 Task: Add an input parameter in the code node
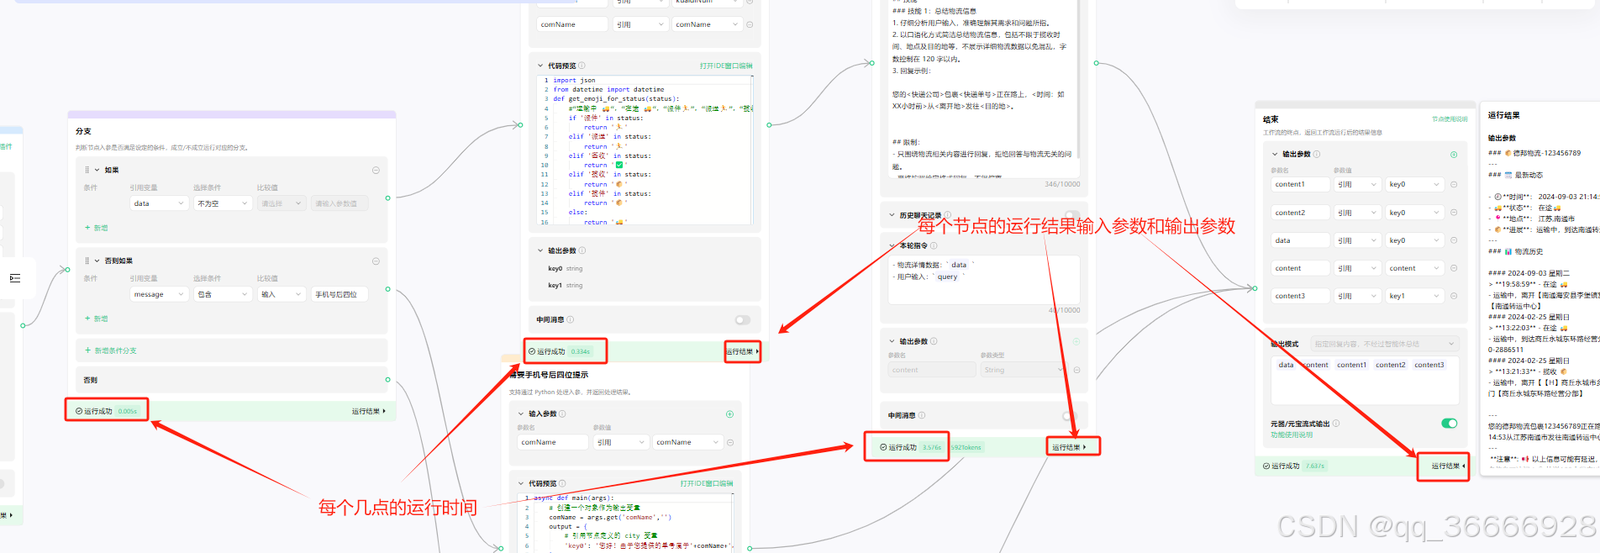click(x=729, y=414)
